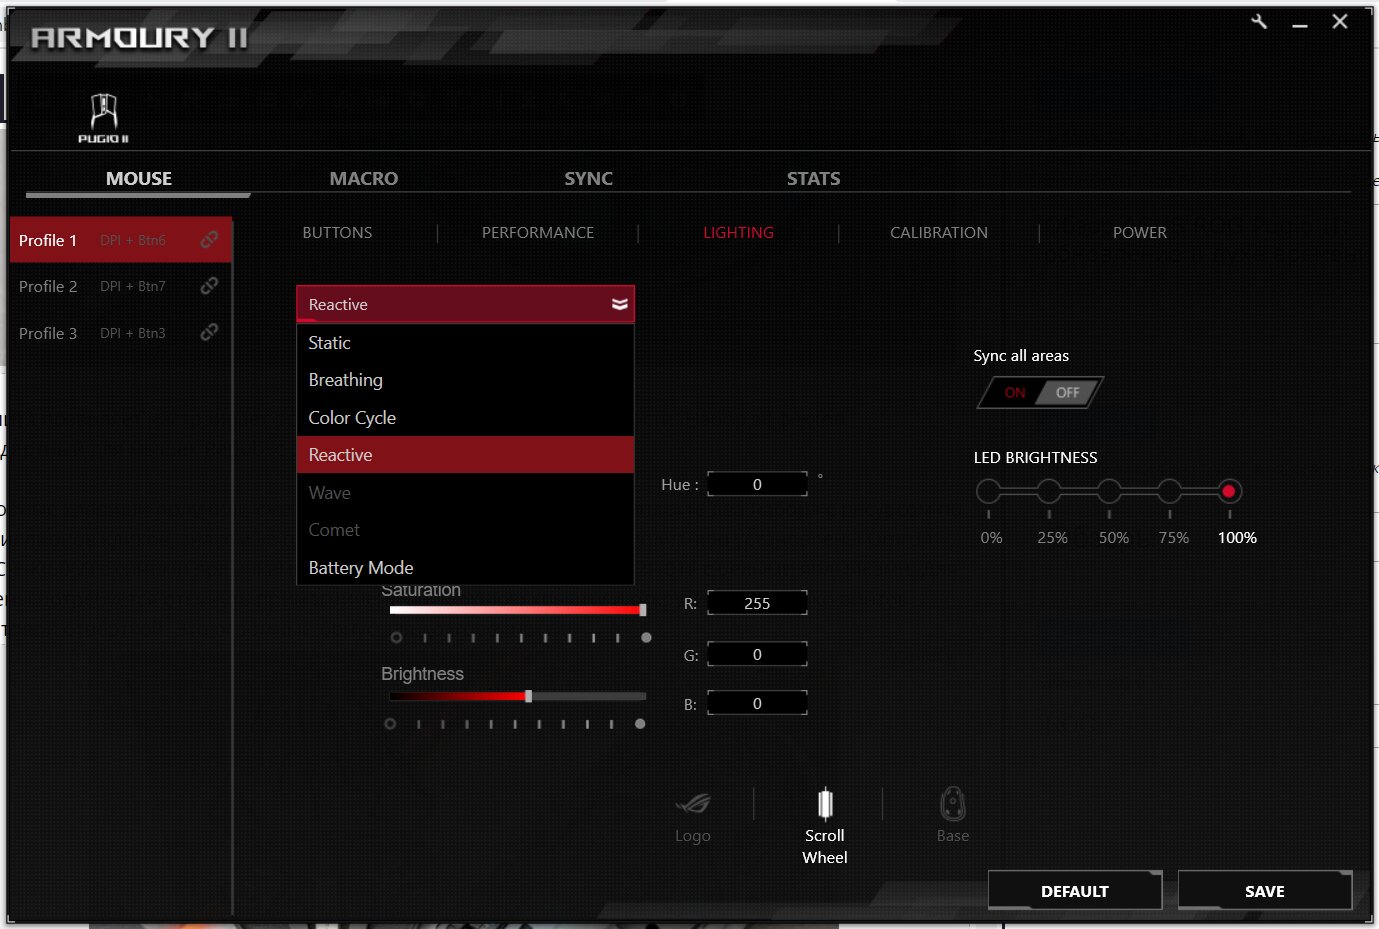Open the STATS tab
Viewport: 1379px width, 929px height.
[813, 178]
